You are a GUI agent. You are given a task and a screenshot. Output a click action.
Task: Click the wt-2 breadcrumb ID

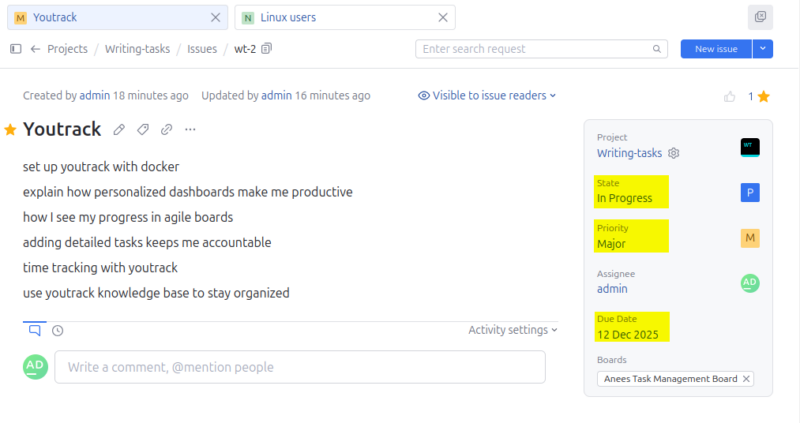click(245, 49)
